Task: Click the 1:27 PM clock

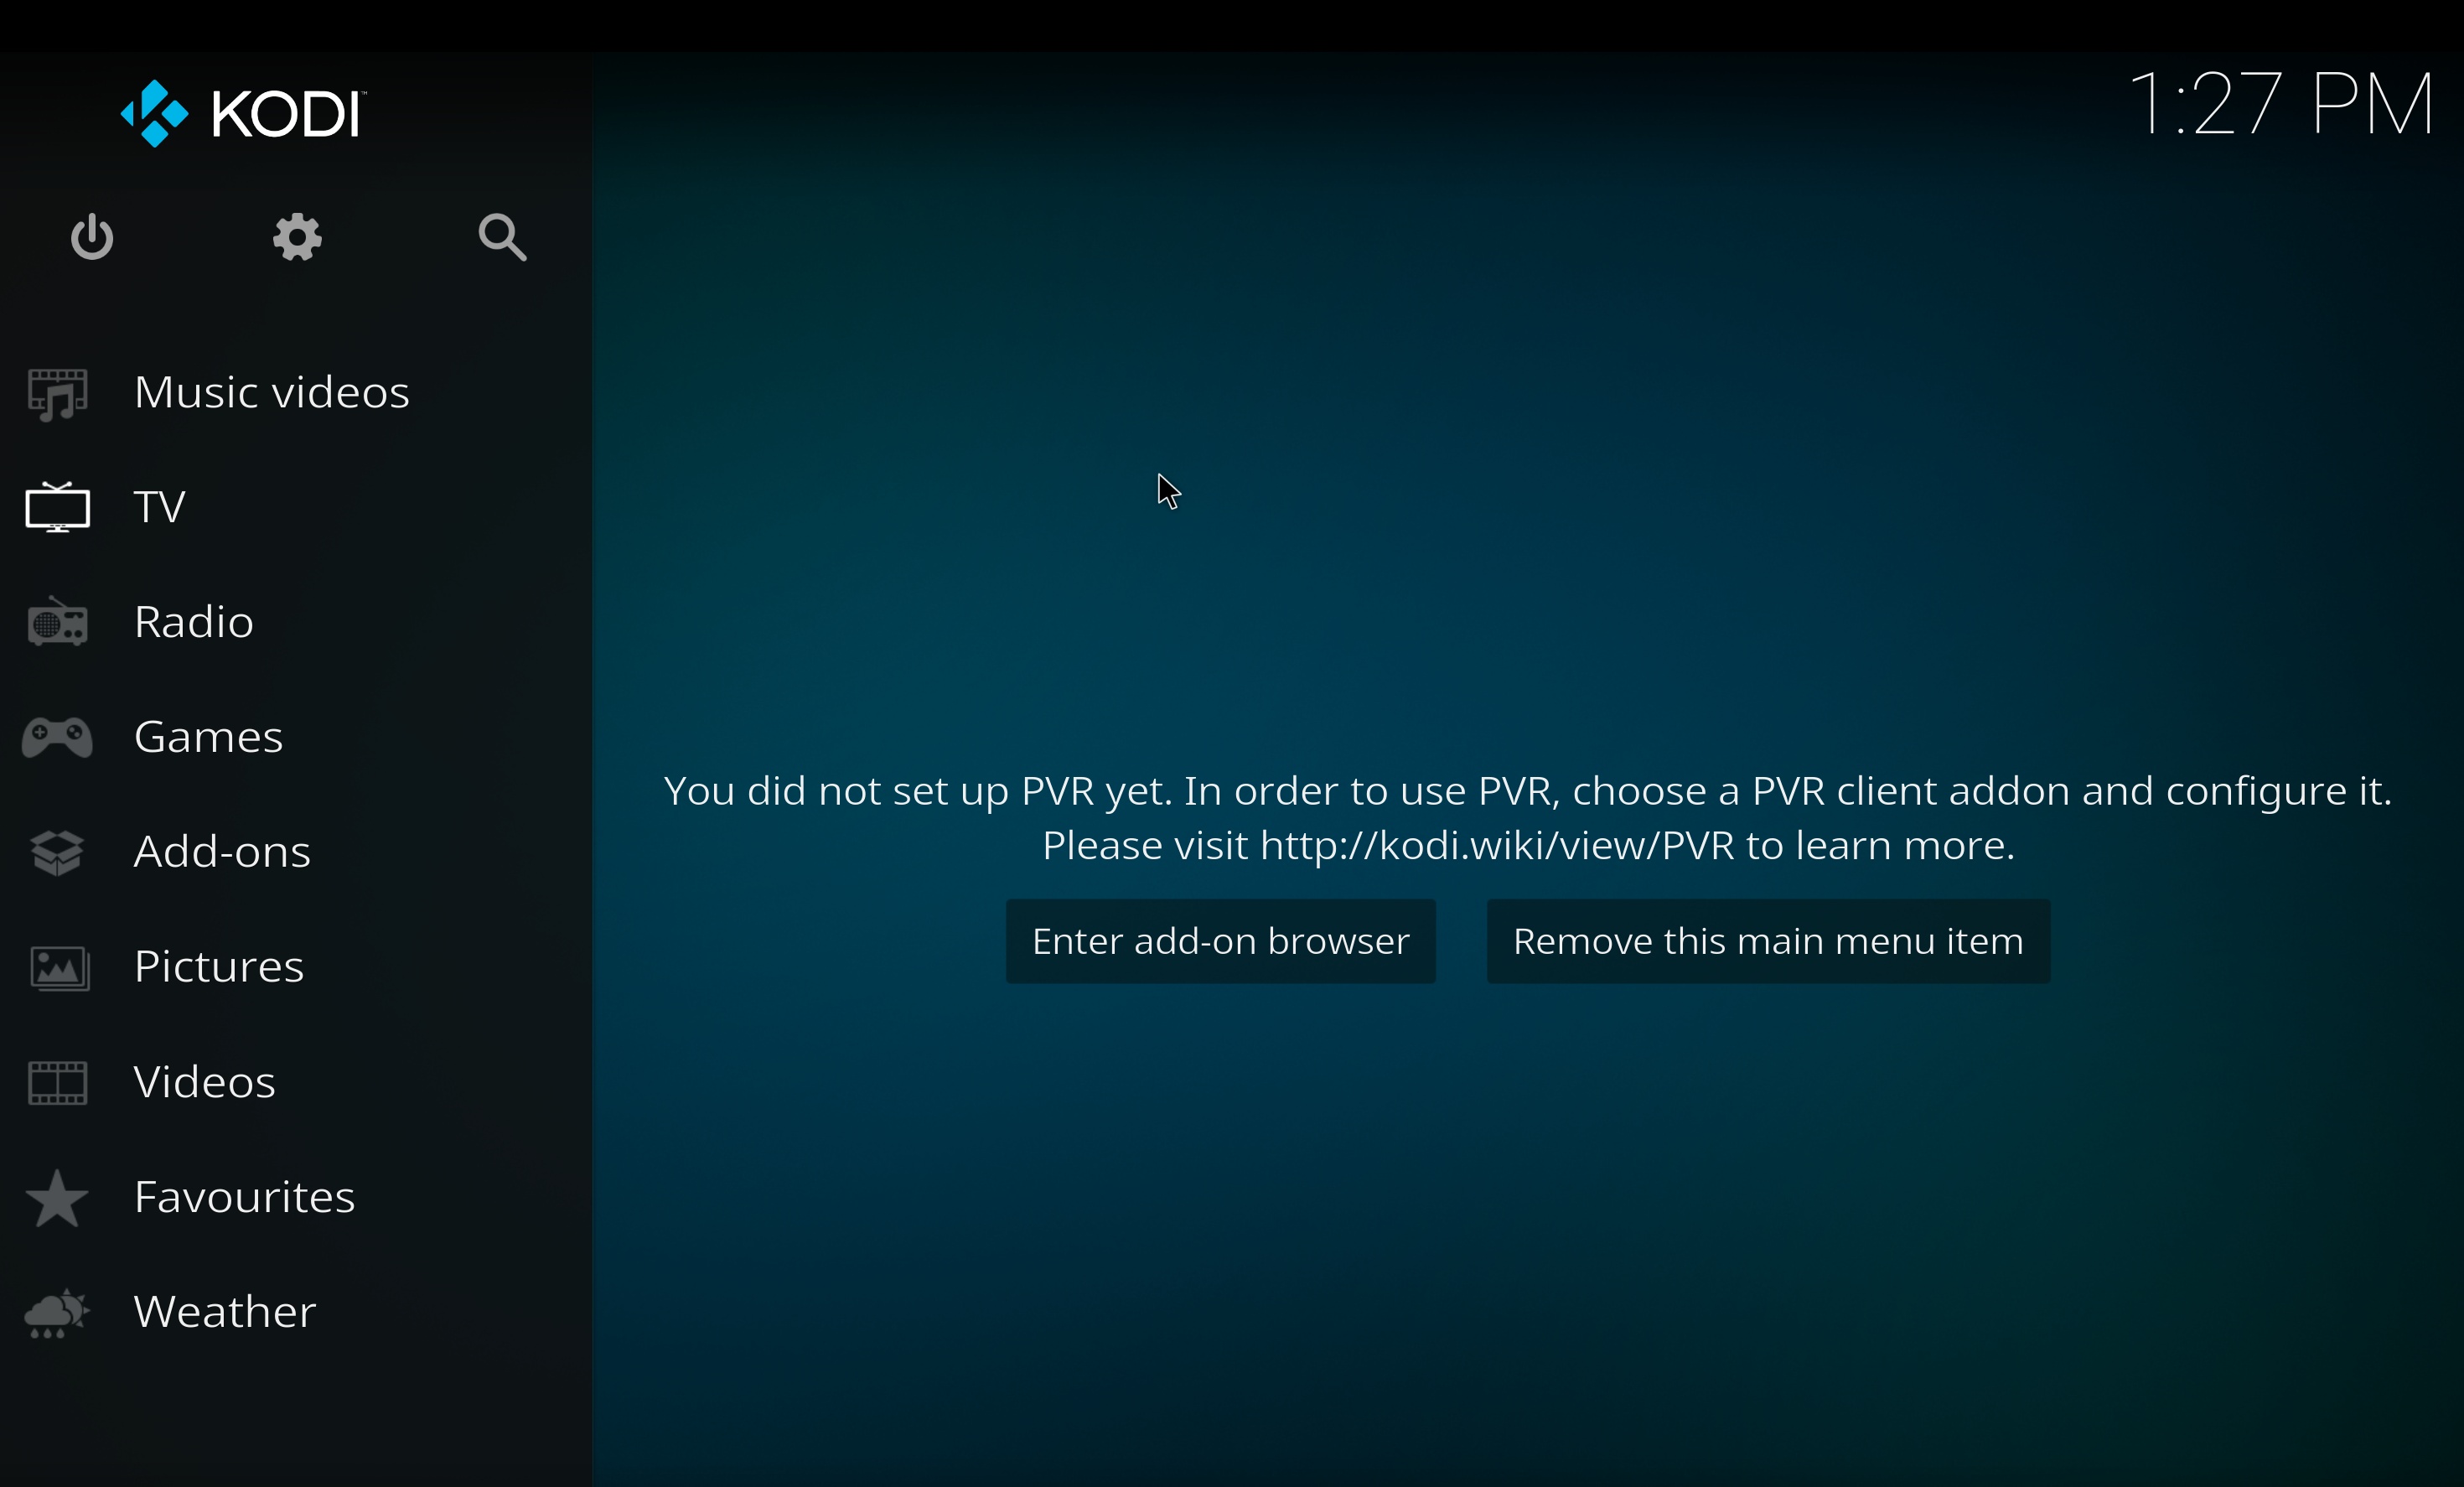Action: (x=2282, y=104)
